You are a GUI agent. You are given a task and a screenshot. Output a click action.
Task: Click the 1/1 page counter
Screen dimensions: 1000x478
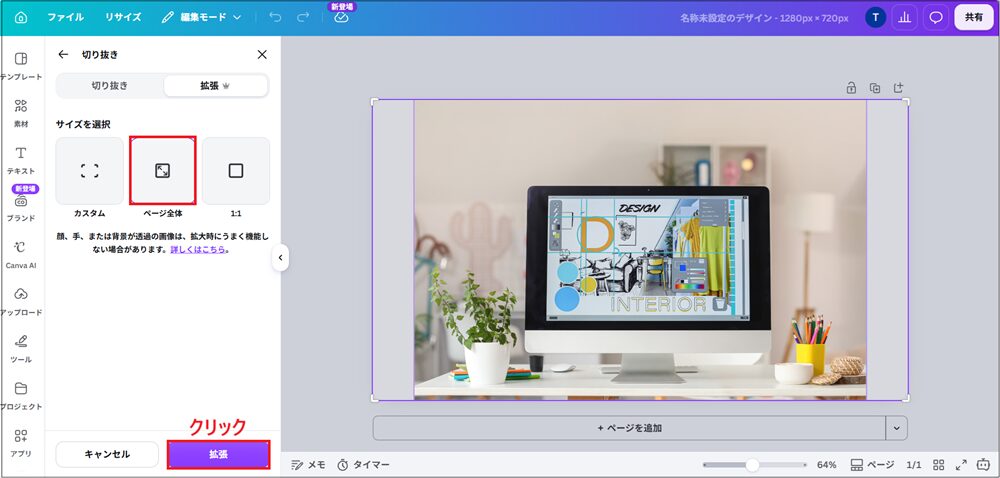tap(914, 465)
